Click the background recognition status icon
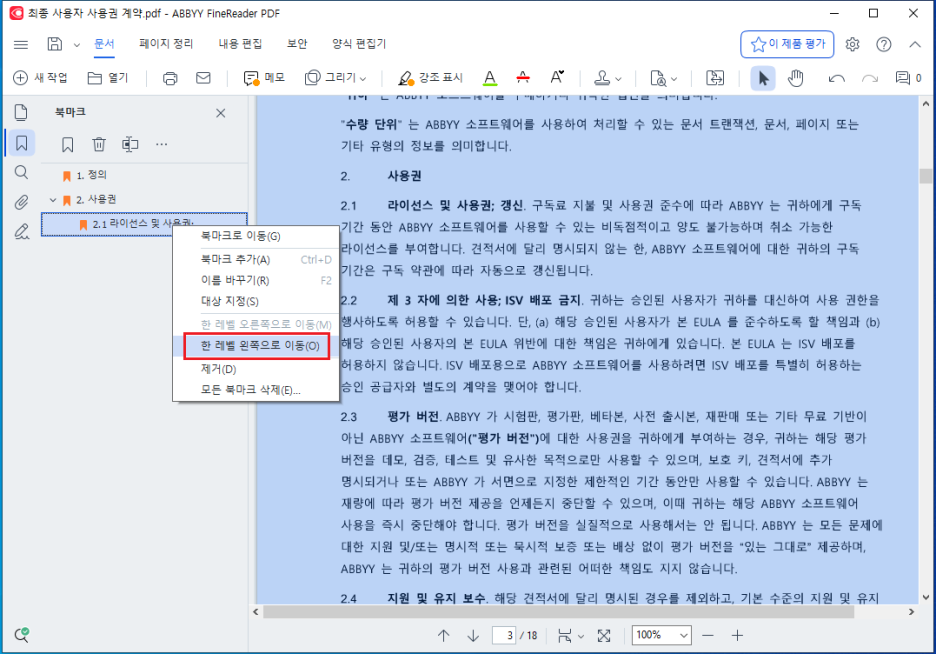This screenshot has height=654, width=936. (x=21, y=635)
